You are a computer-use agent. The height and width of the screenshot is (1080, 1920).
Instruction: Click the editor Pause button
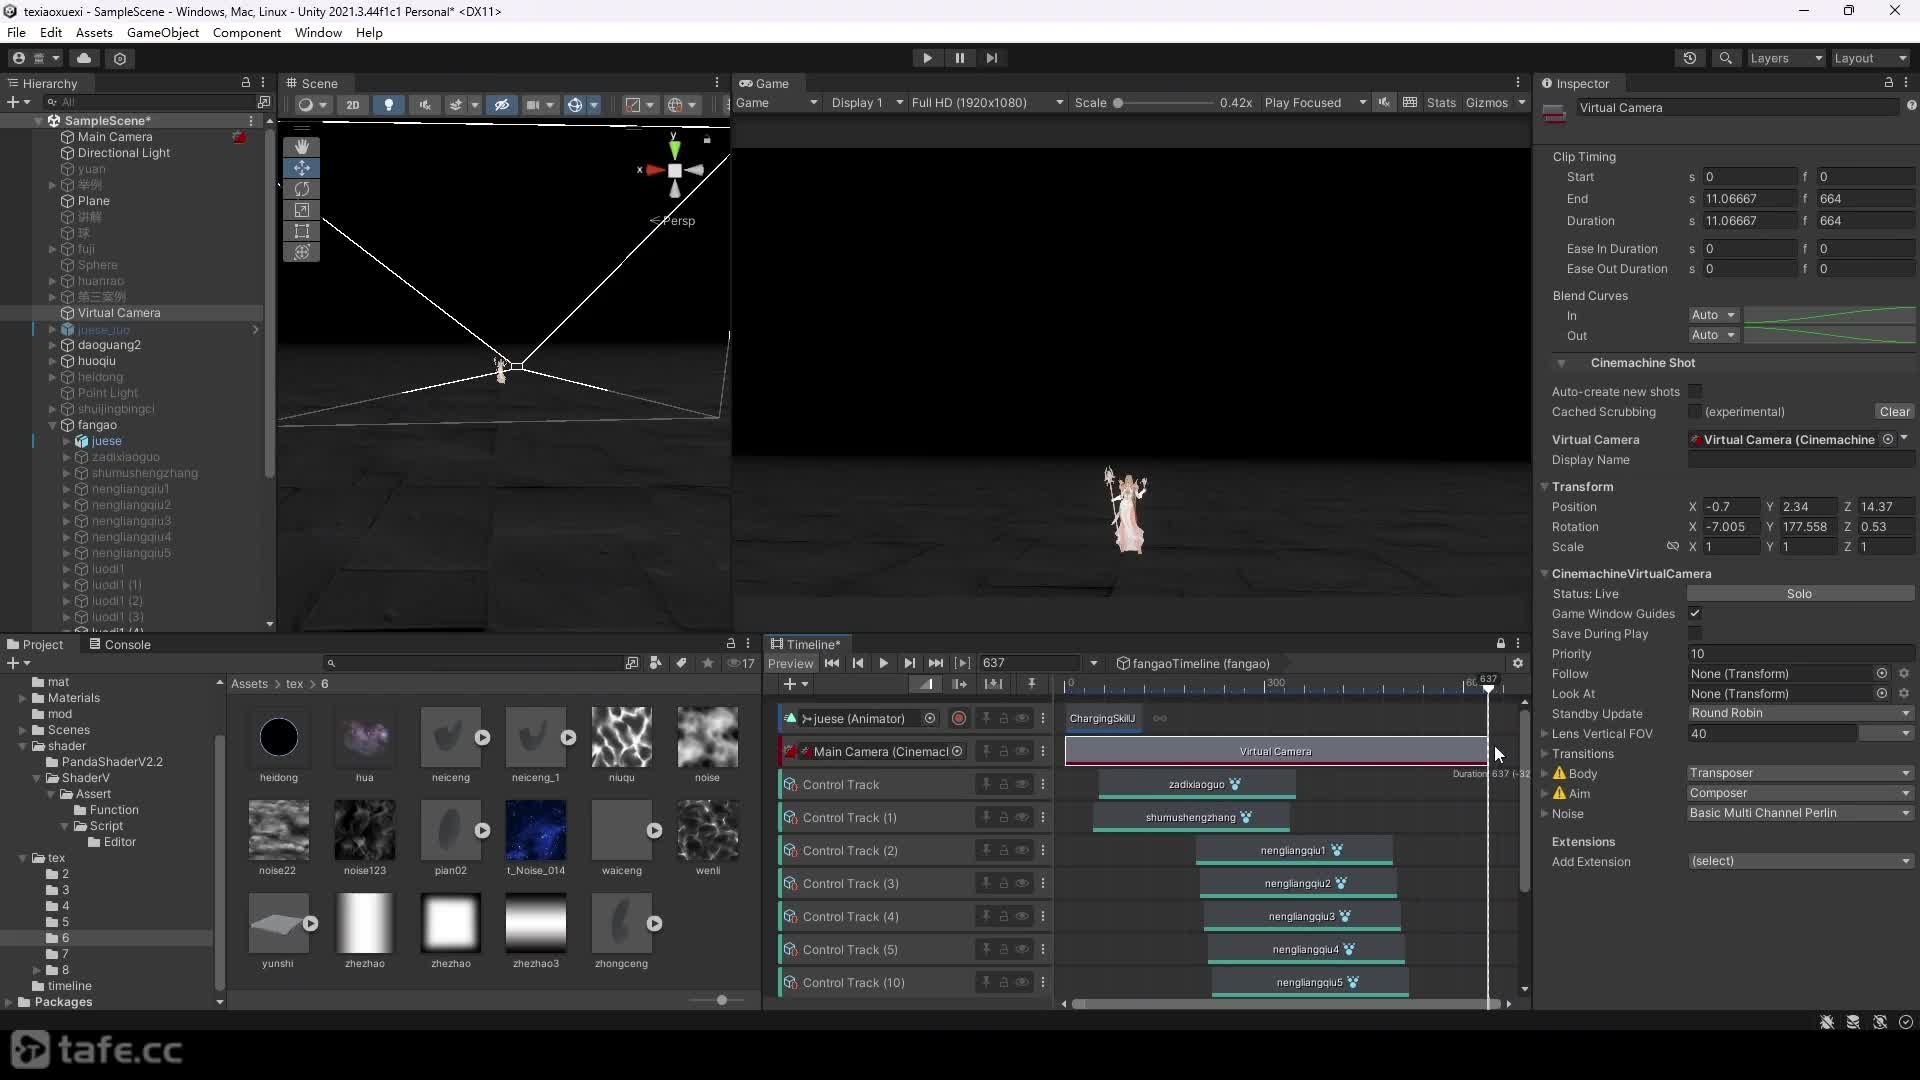pos(959,58)
